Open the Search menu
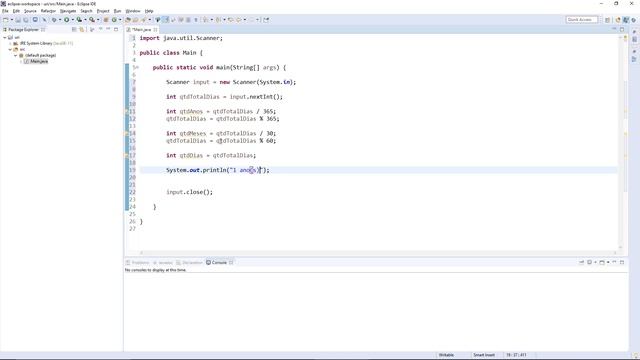640x360 pixels. coord(86,11)
